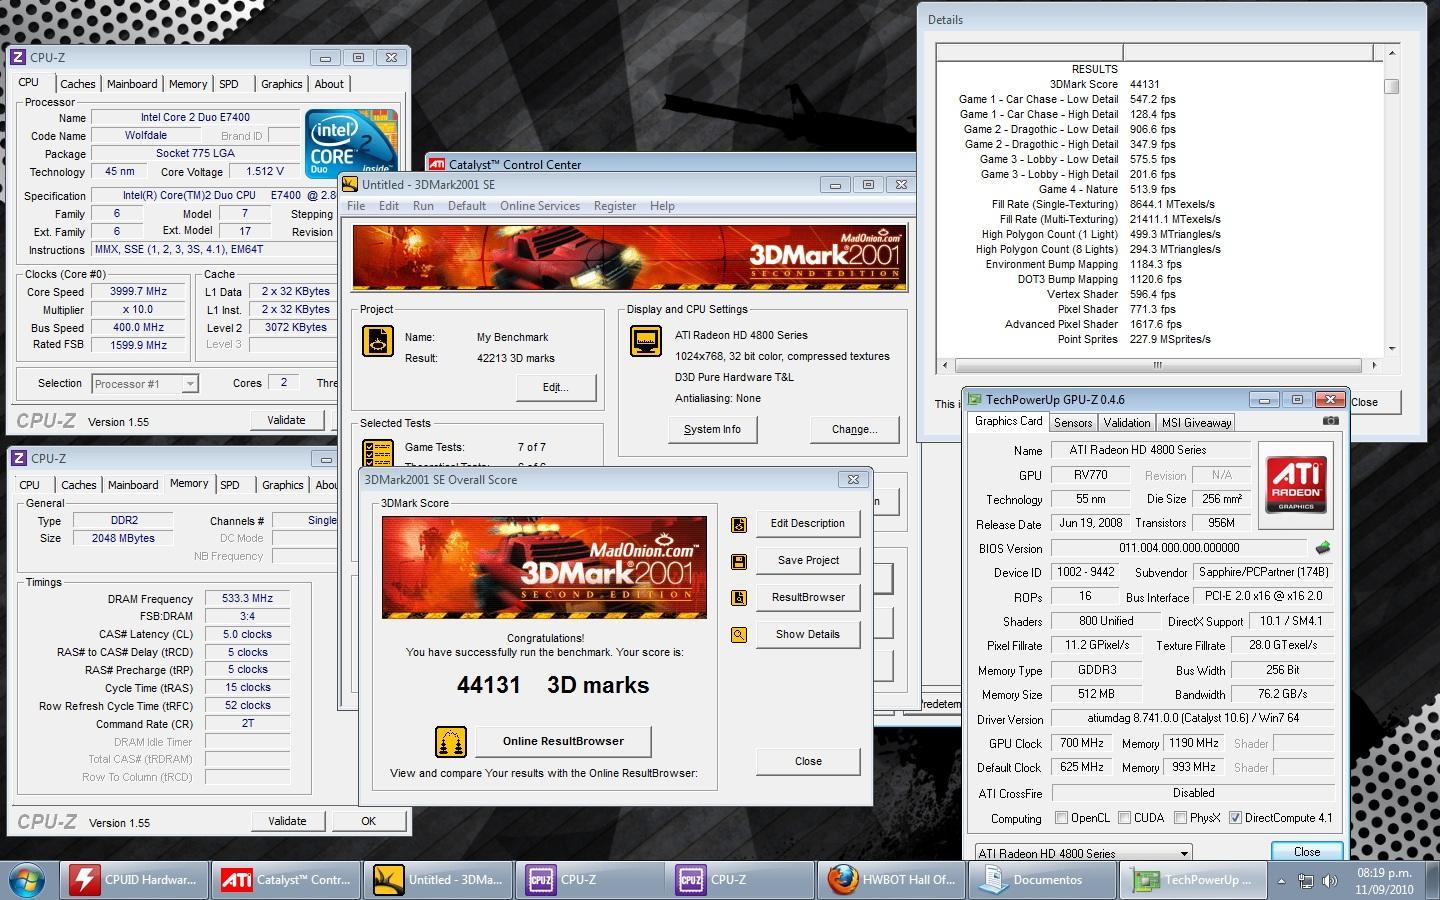1440x900 pixels.
Task: Click the Intel Core 2 Duo logo
Action: 351,142
